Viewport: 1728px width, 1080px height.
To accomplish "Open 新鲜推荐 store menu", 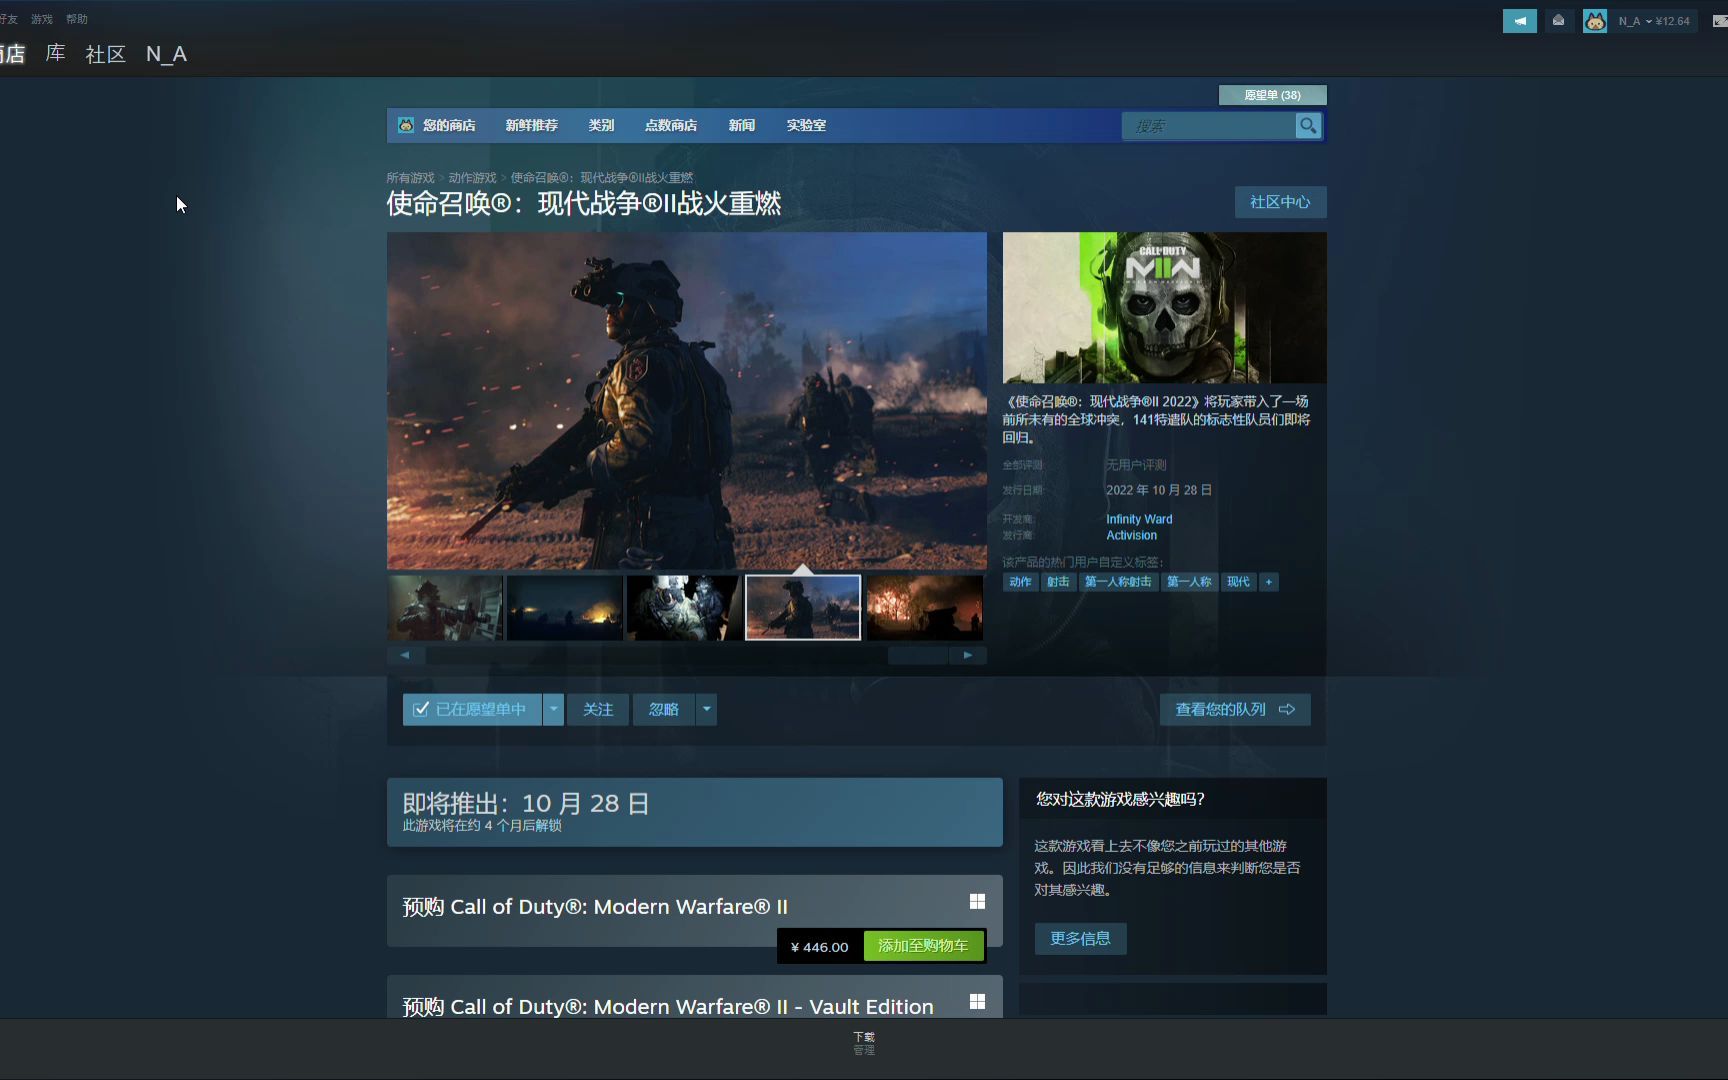I will [x=531, y=125].
